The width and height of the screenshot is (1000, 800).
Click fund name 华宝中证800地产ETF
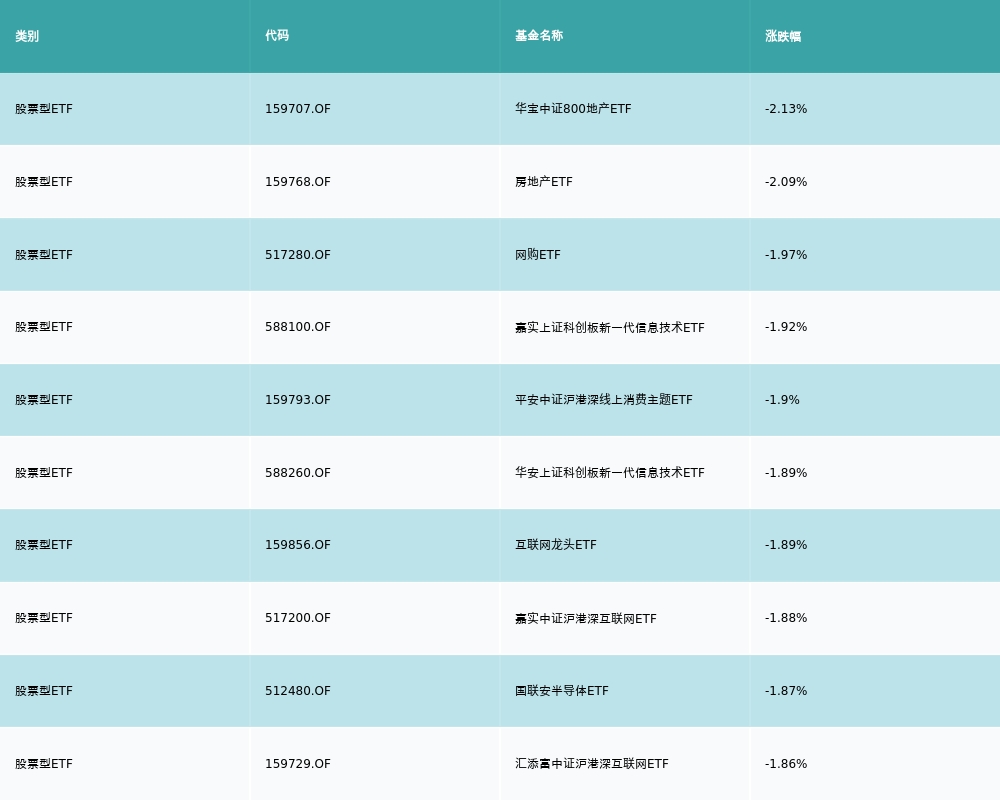pyautogui.click(x=573, y=109)
